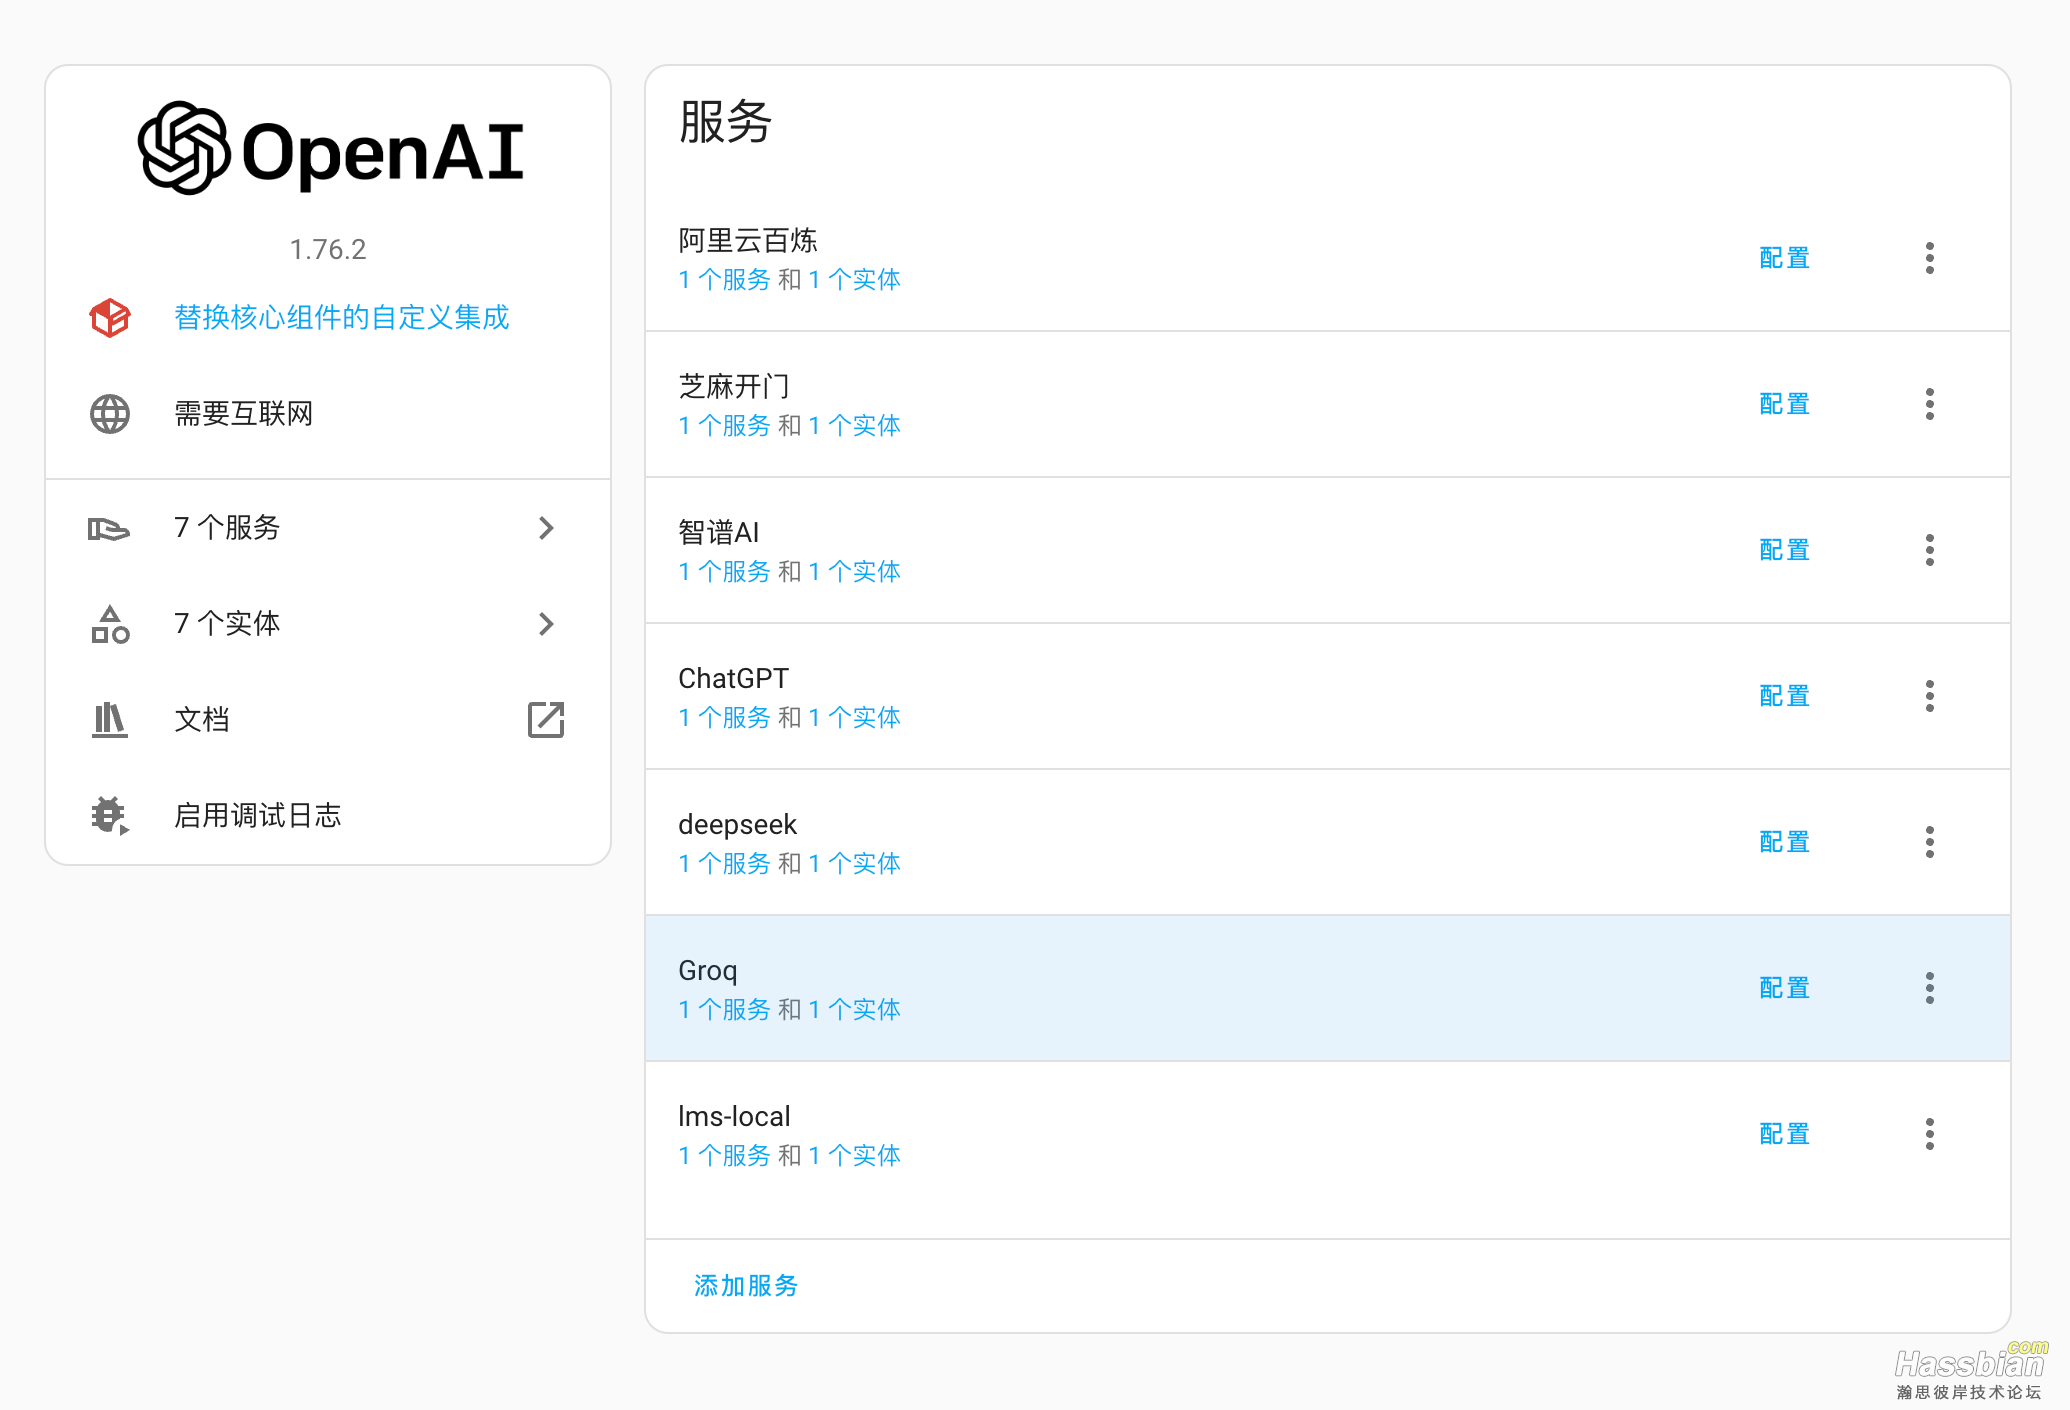Click the hand services icon beside 7 个服务

(x=109, y=528)
